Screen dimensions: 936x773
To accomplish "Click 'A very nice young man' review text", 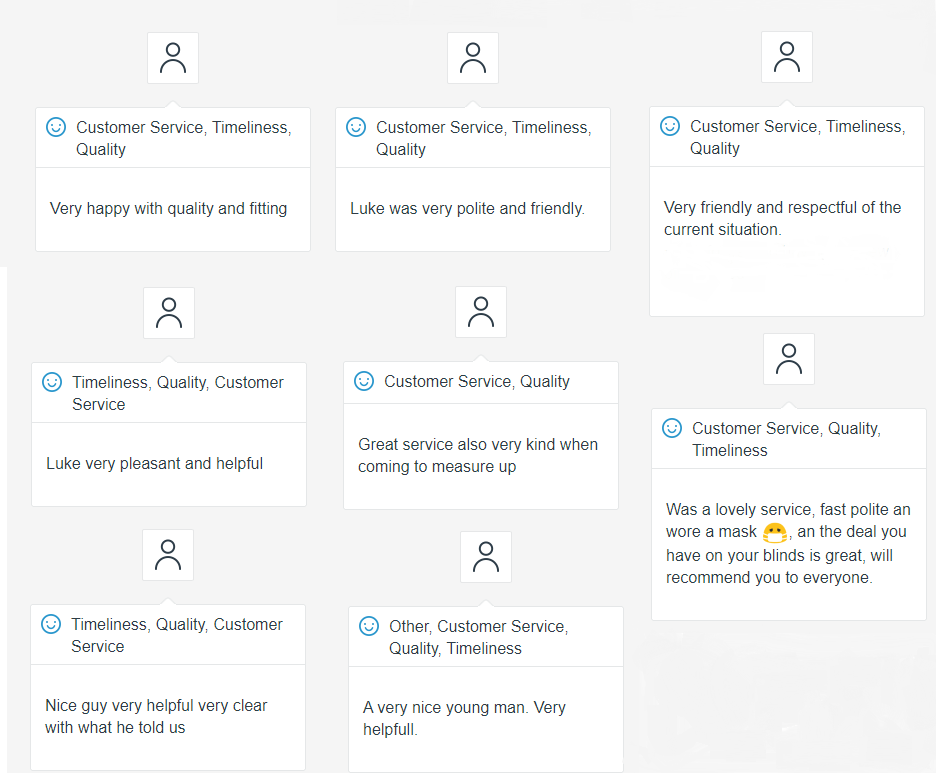I will pyautogui.click(x=464, y=718).
